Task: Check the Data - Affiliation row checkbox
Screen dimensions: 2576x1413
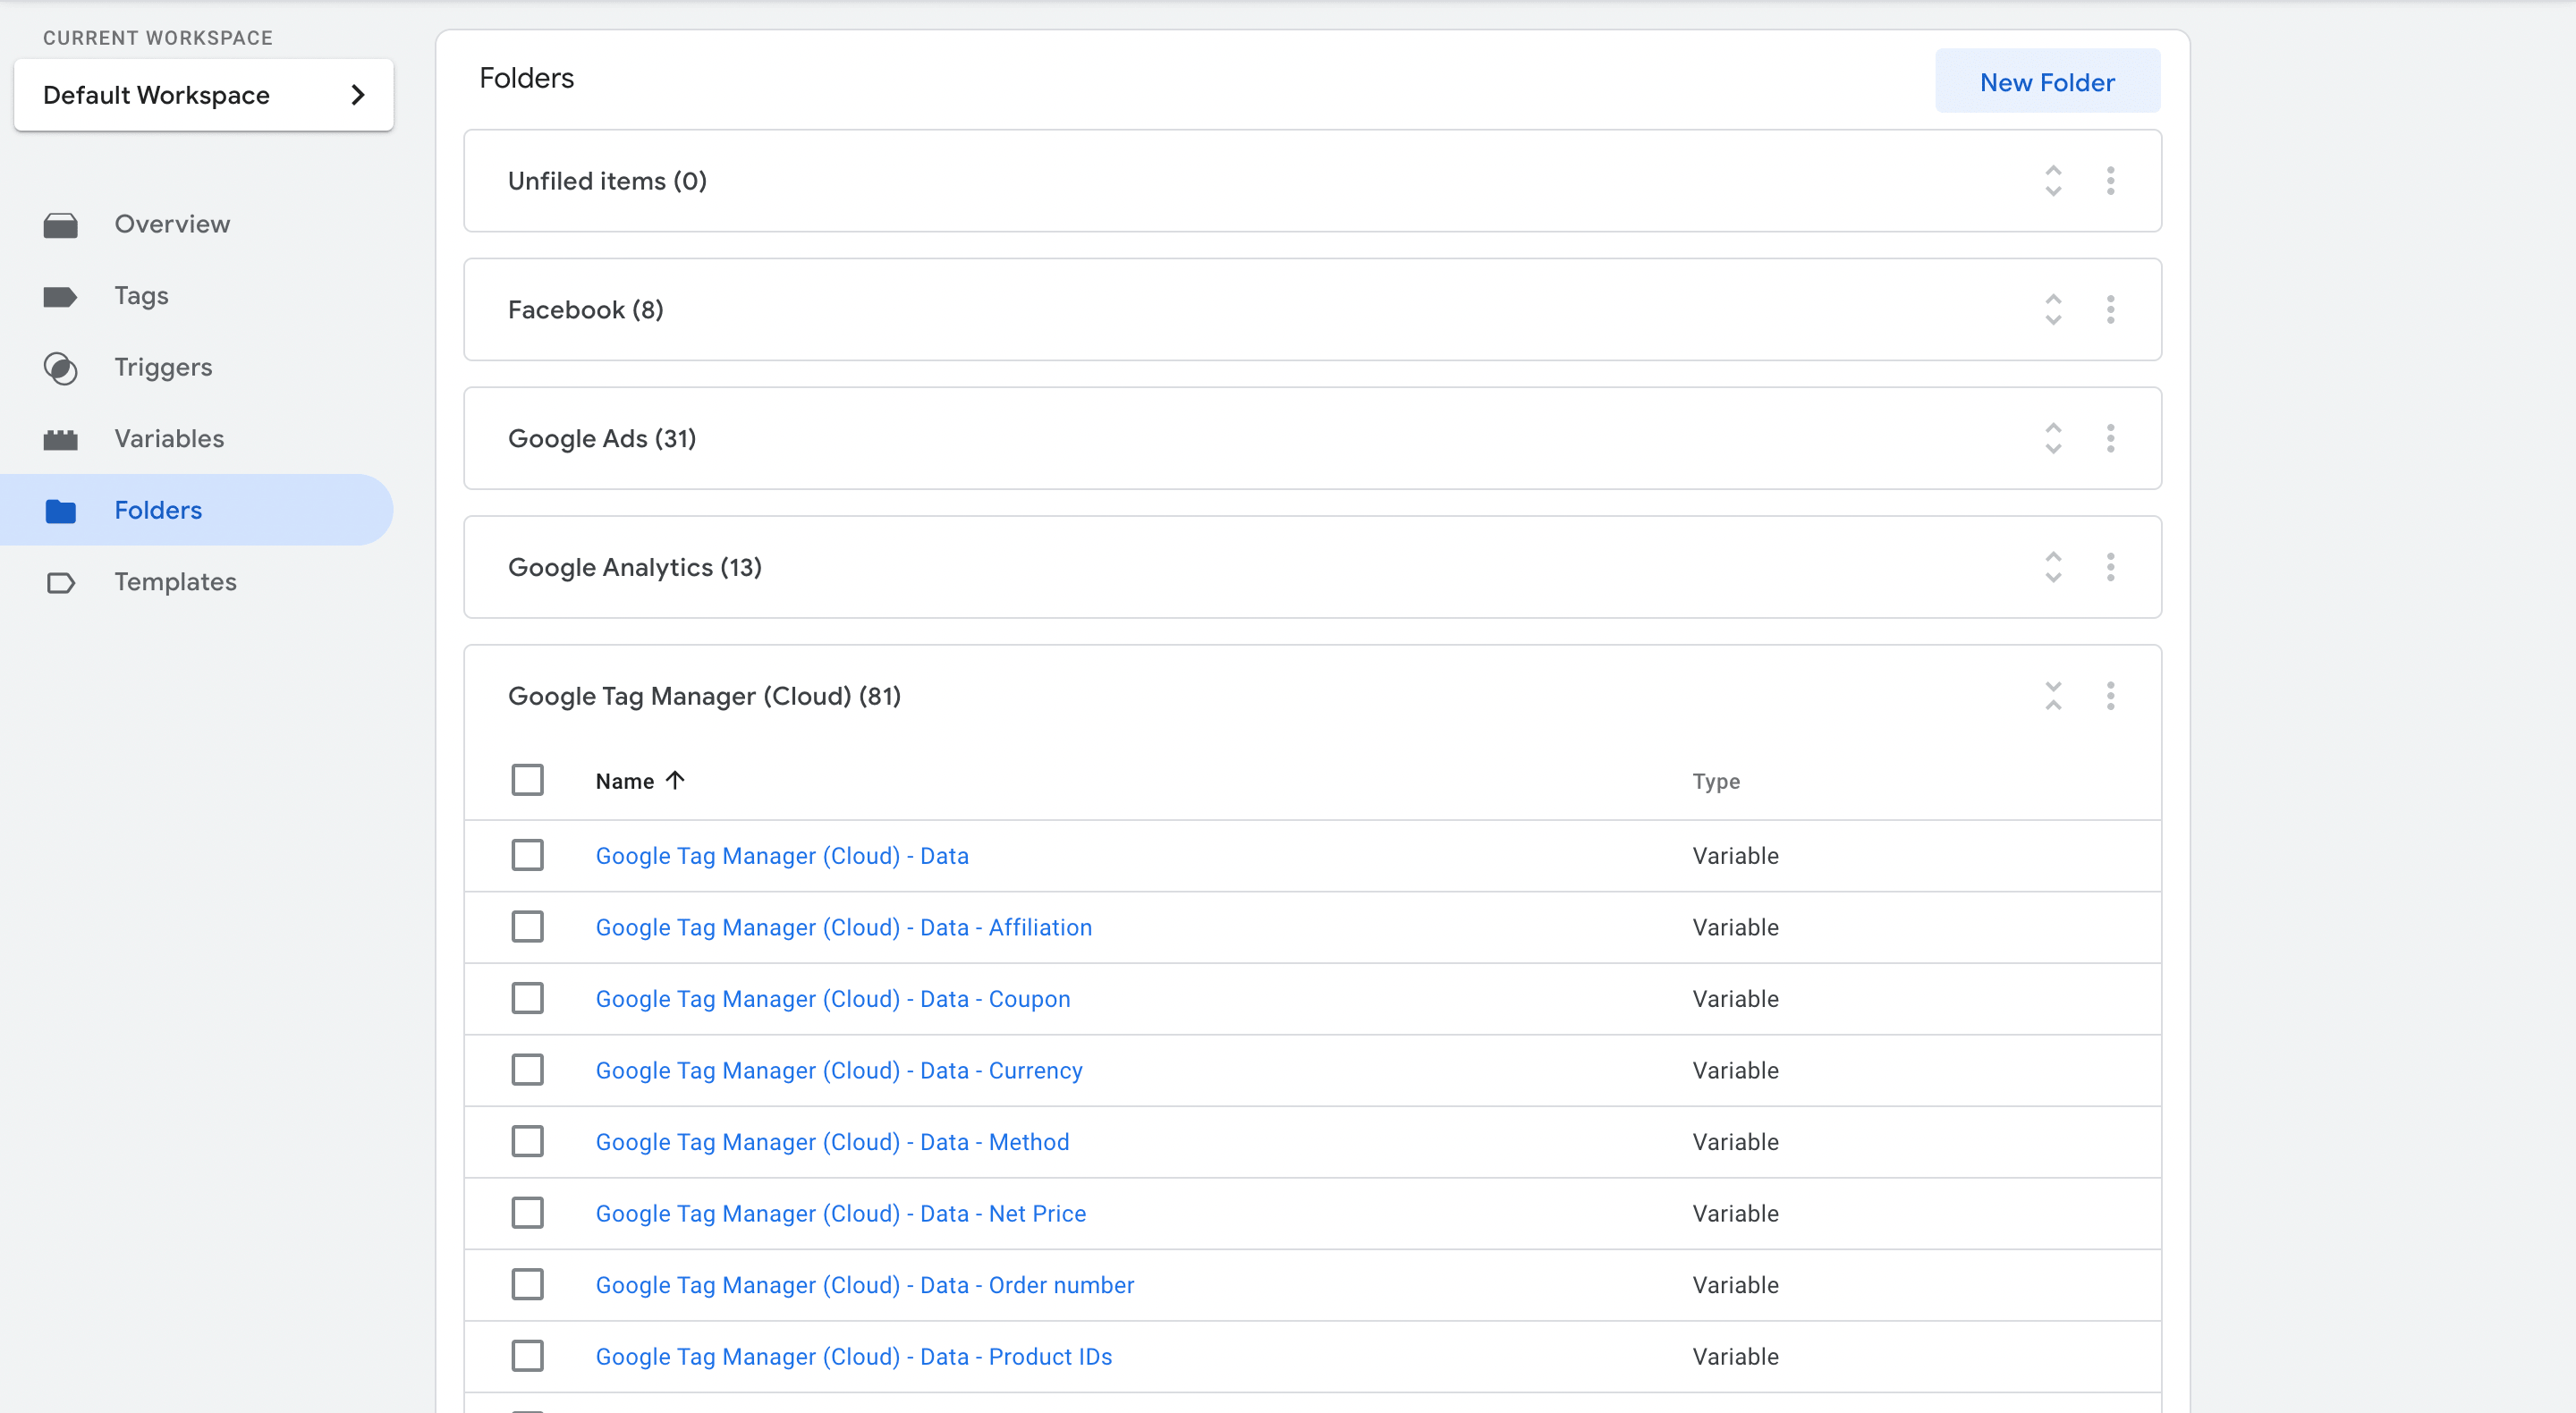Action: click(x=527, y=927)
